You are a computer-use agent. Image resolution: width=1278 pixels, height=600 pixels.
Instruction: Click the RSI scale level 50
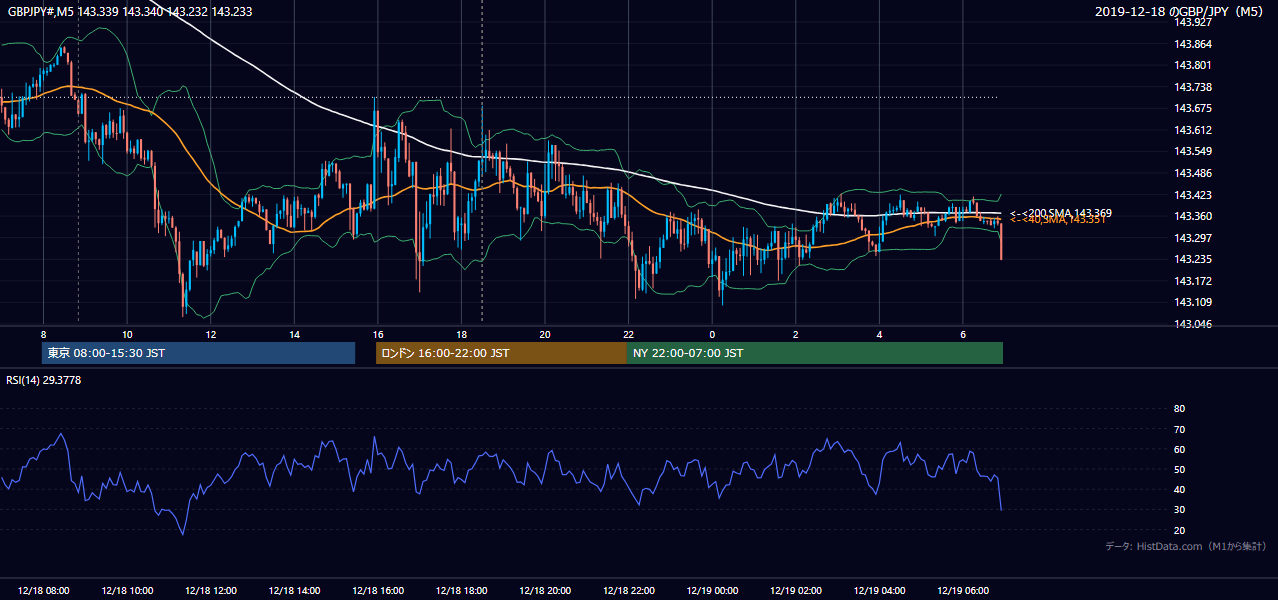[x=1179, y=469]
